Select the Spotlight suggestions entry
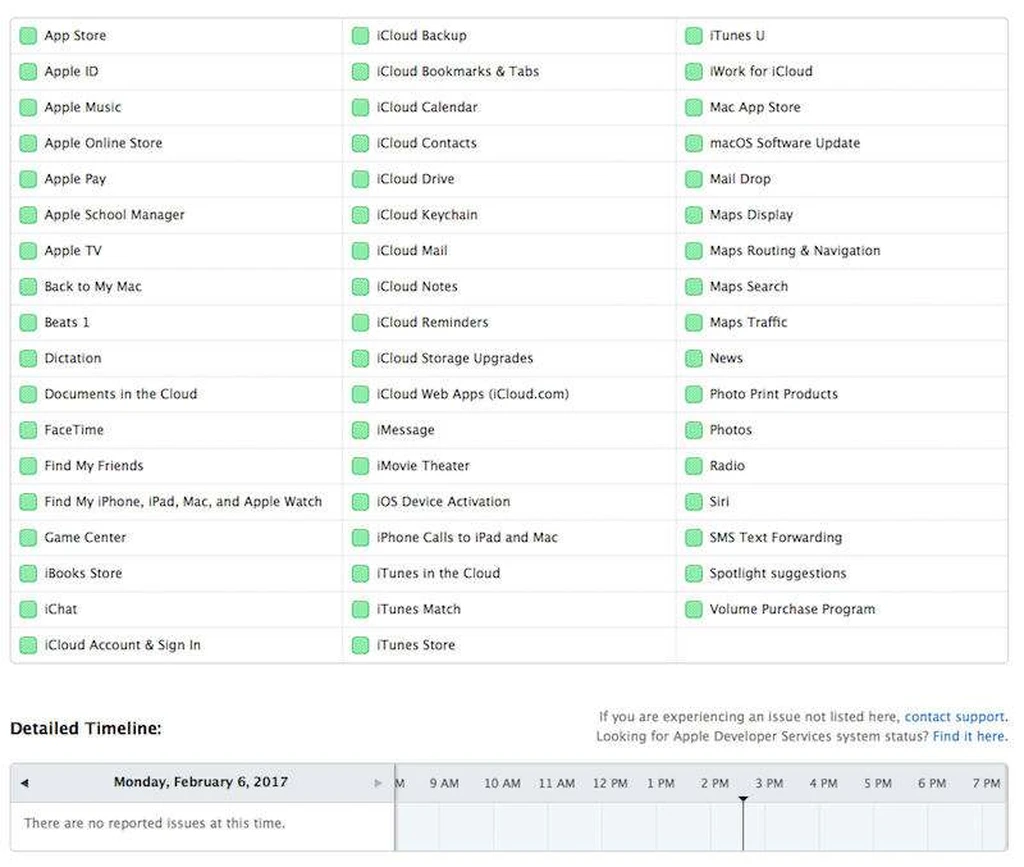Image resolution: width=1024 pixels, height=867 pixels. tap(778, 573)
